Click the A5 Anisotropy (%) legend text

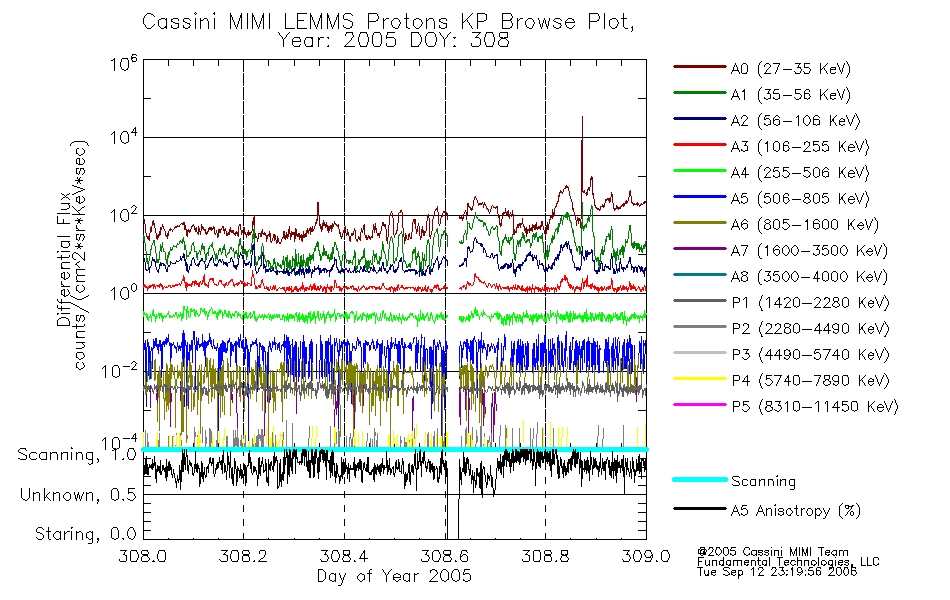pyautogui.click(x=796, y=511)
